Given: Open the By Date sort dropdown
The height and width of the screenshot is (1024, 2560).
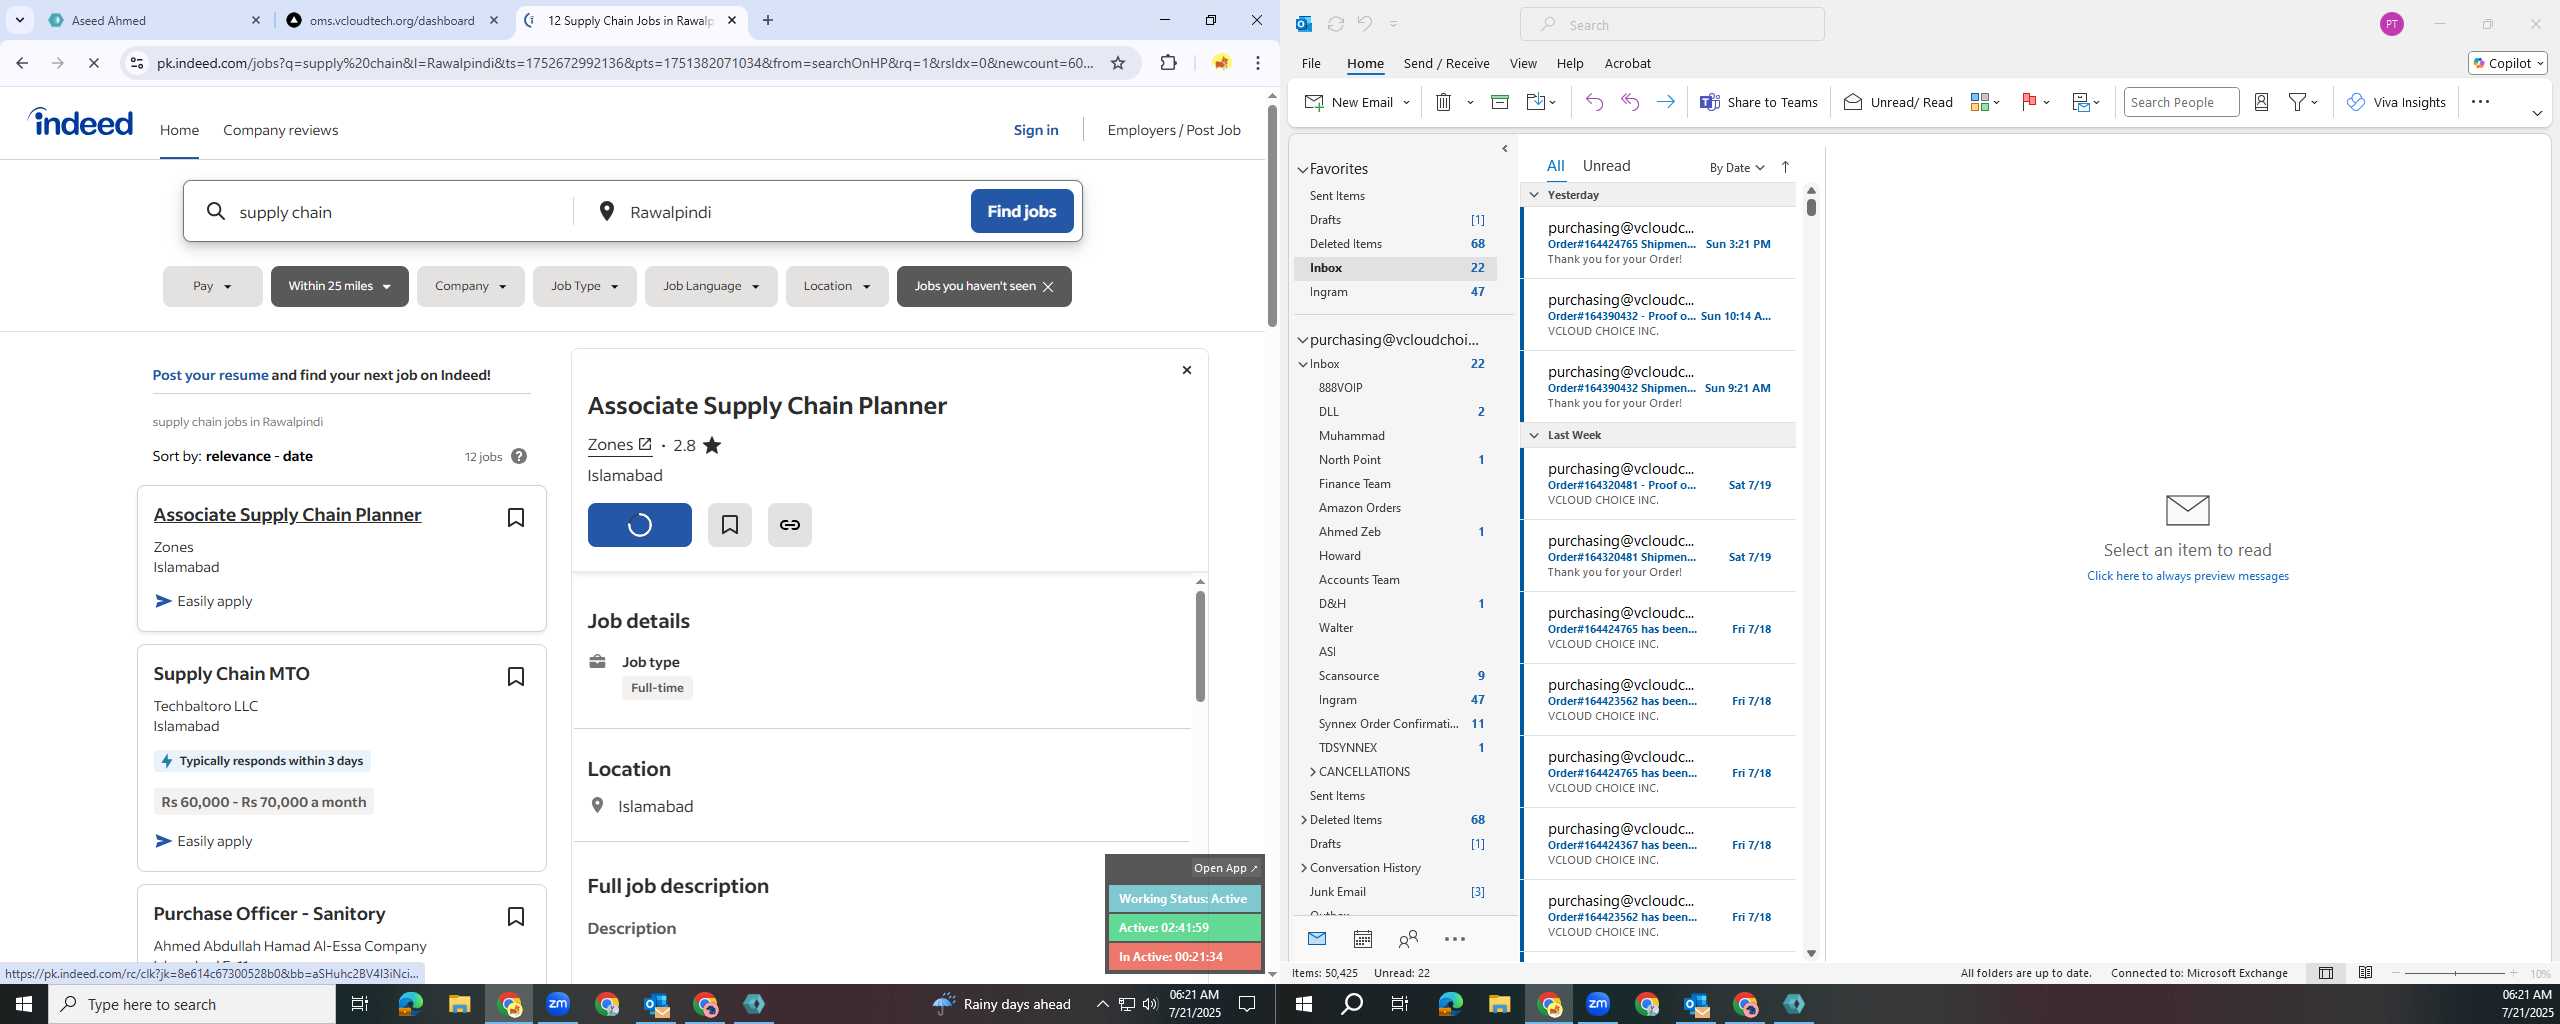Looking at the screenshot, I should coord(1736,168).
